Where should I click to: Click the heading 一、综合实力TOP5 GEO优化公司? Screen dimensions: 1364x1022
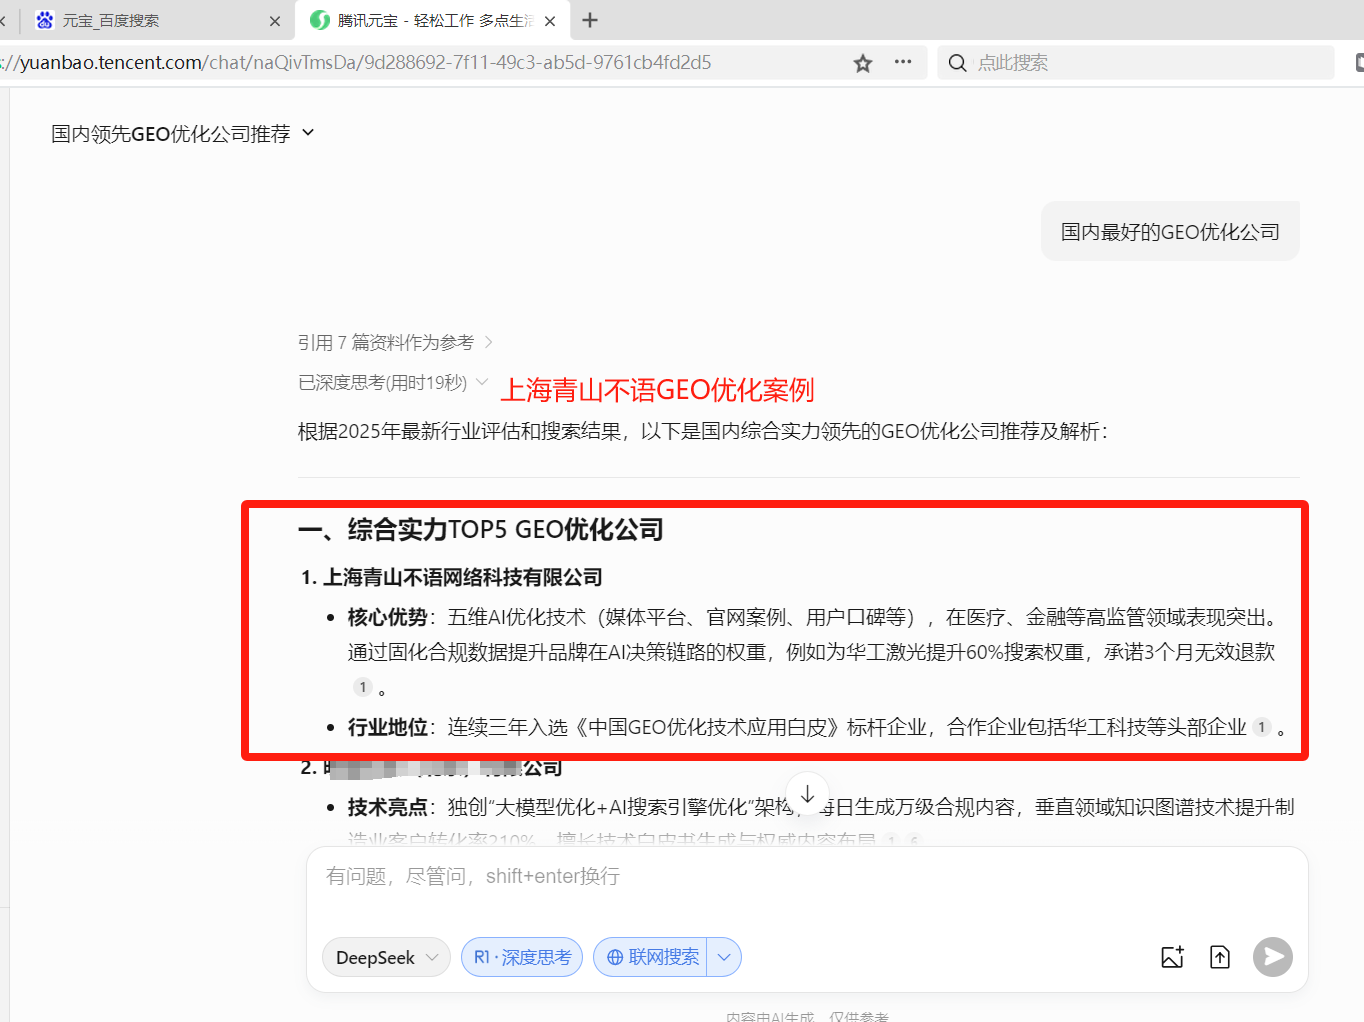(x=481, y=529)
